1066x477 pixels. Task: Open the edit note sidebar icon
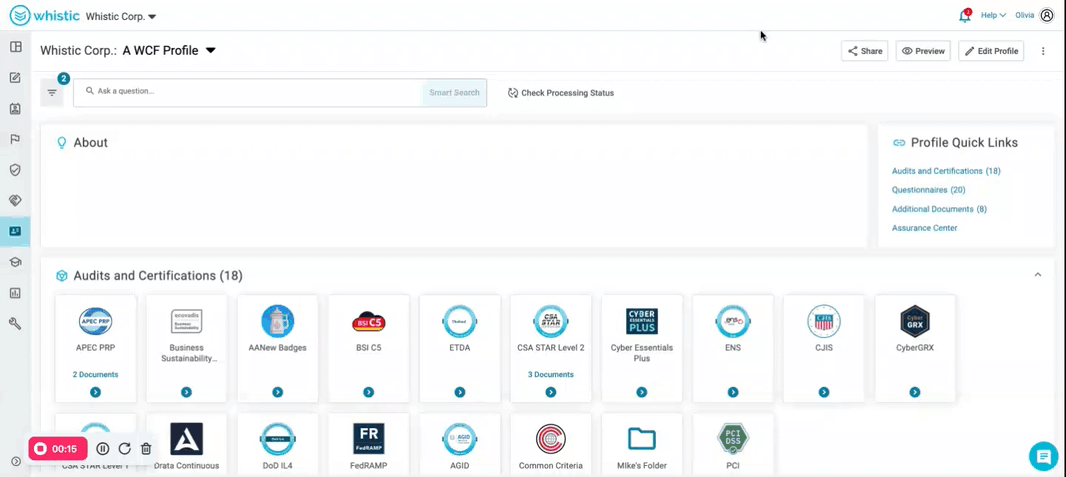(15, 77)
